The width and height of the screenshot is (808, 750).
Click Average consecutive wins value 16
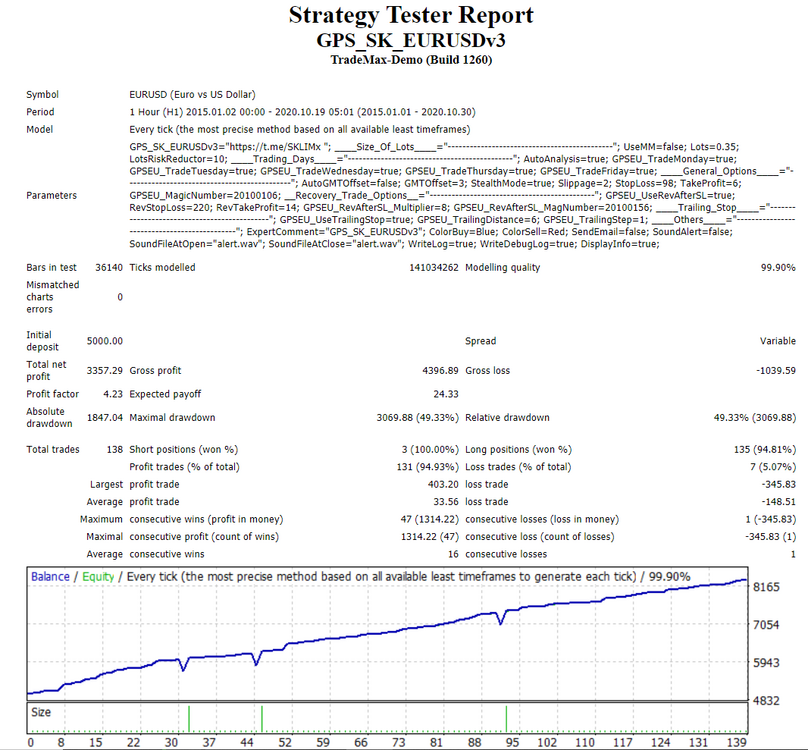453,554
